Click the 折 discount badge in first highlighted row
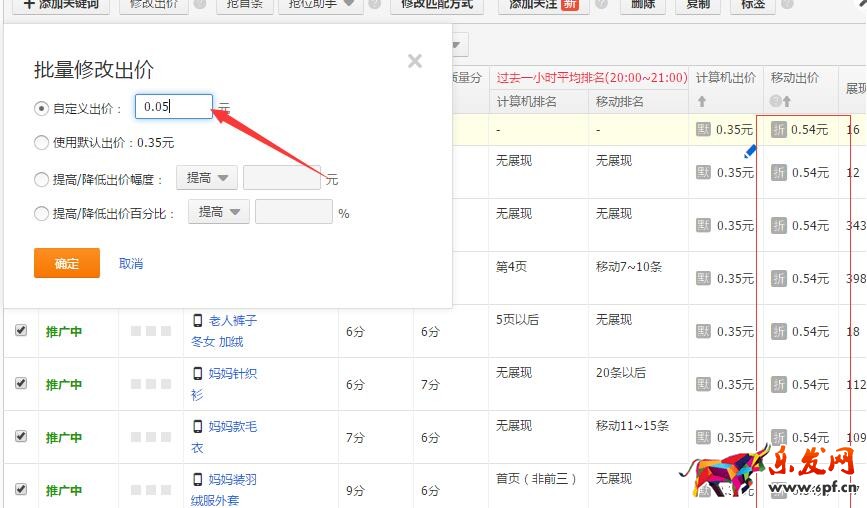This screenshot has height=508, width=867. tap(779, 129)
